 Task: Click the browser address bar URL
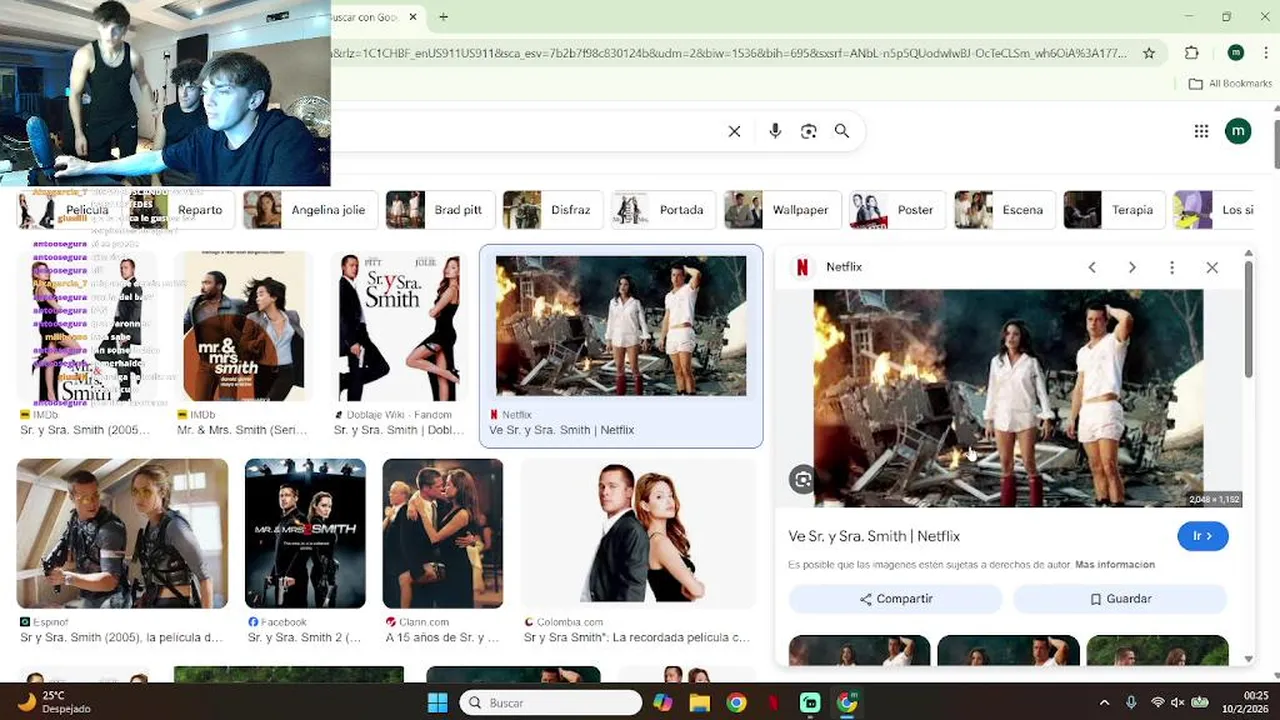click(730, 53)
